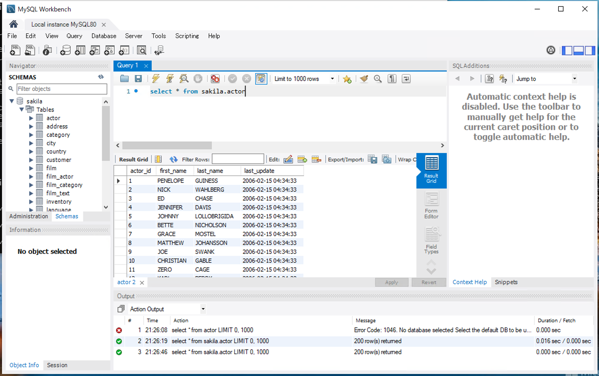Switch to Field Types view
599x376 pixels.
tap(431, 240)
